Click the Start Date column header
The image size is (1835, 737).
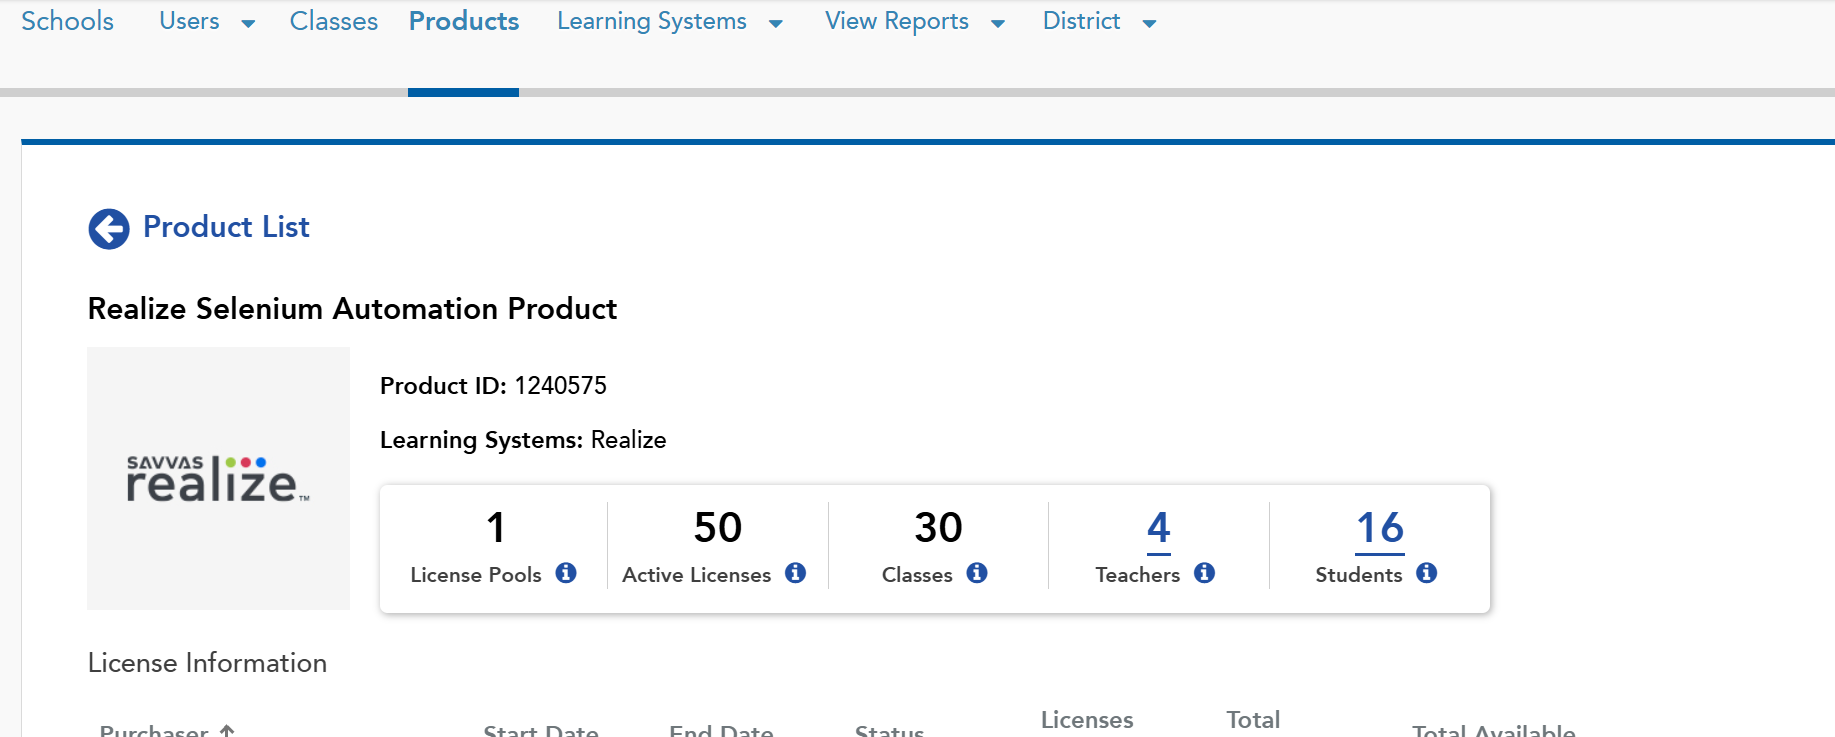(541, 730)
